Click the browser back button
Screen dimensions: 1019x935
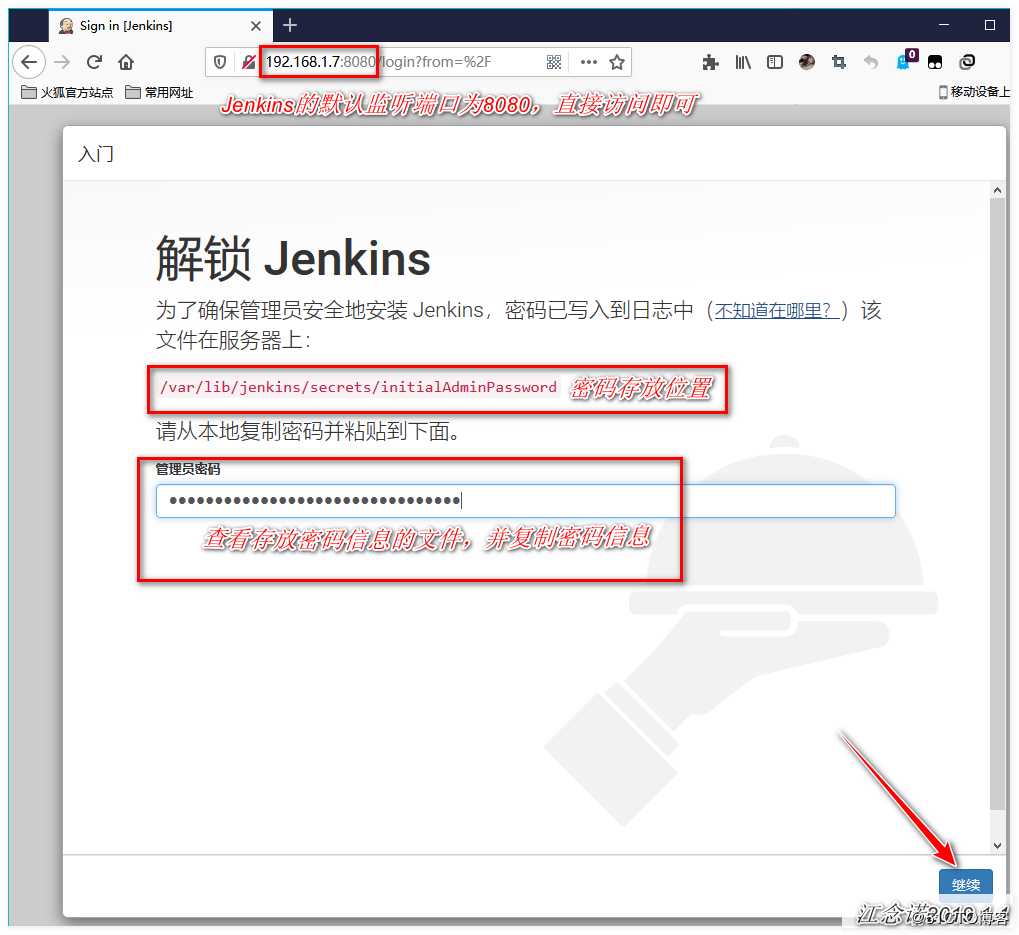pyautogui.click(x=29, y=62)
